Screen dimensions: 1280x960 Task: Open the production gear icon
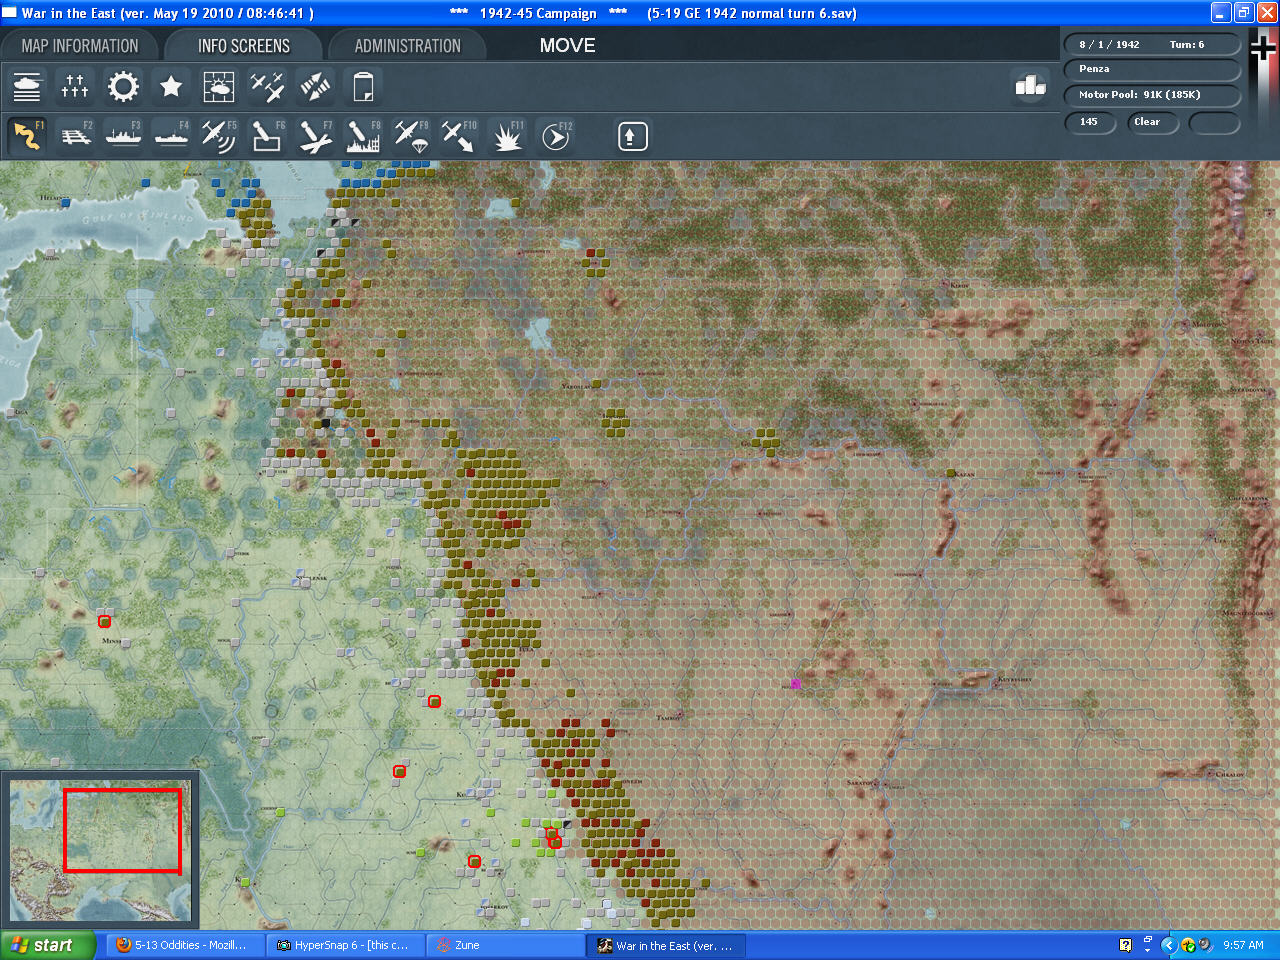point(123,87)
